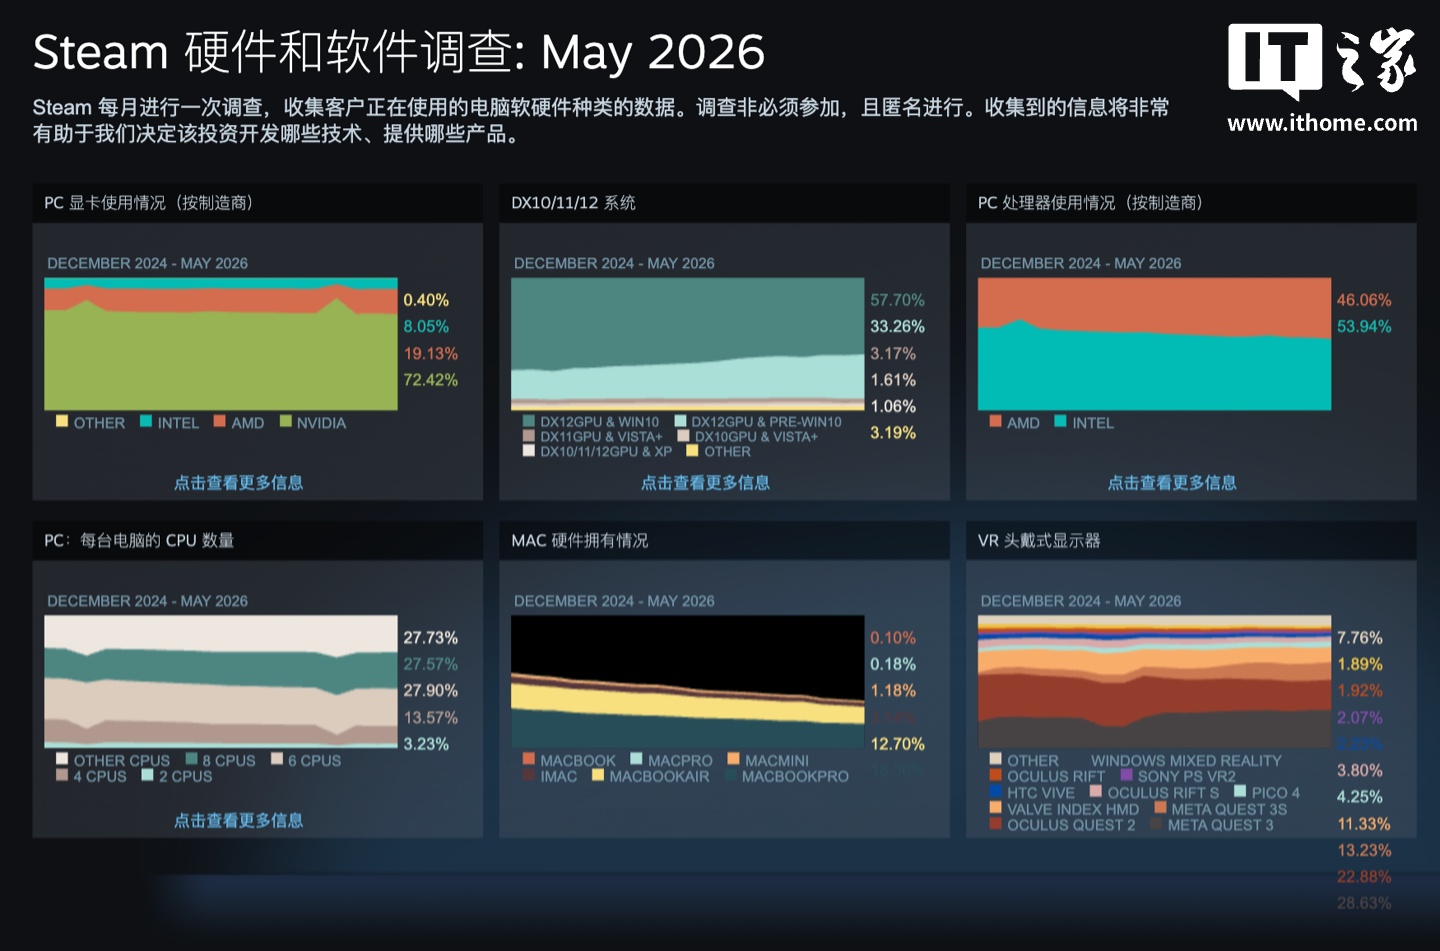Viewport: 1440px width, 951px height.
Task: Click the 0.40% value
Action: tap(426, 300)
